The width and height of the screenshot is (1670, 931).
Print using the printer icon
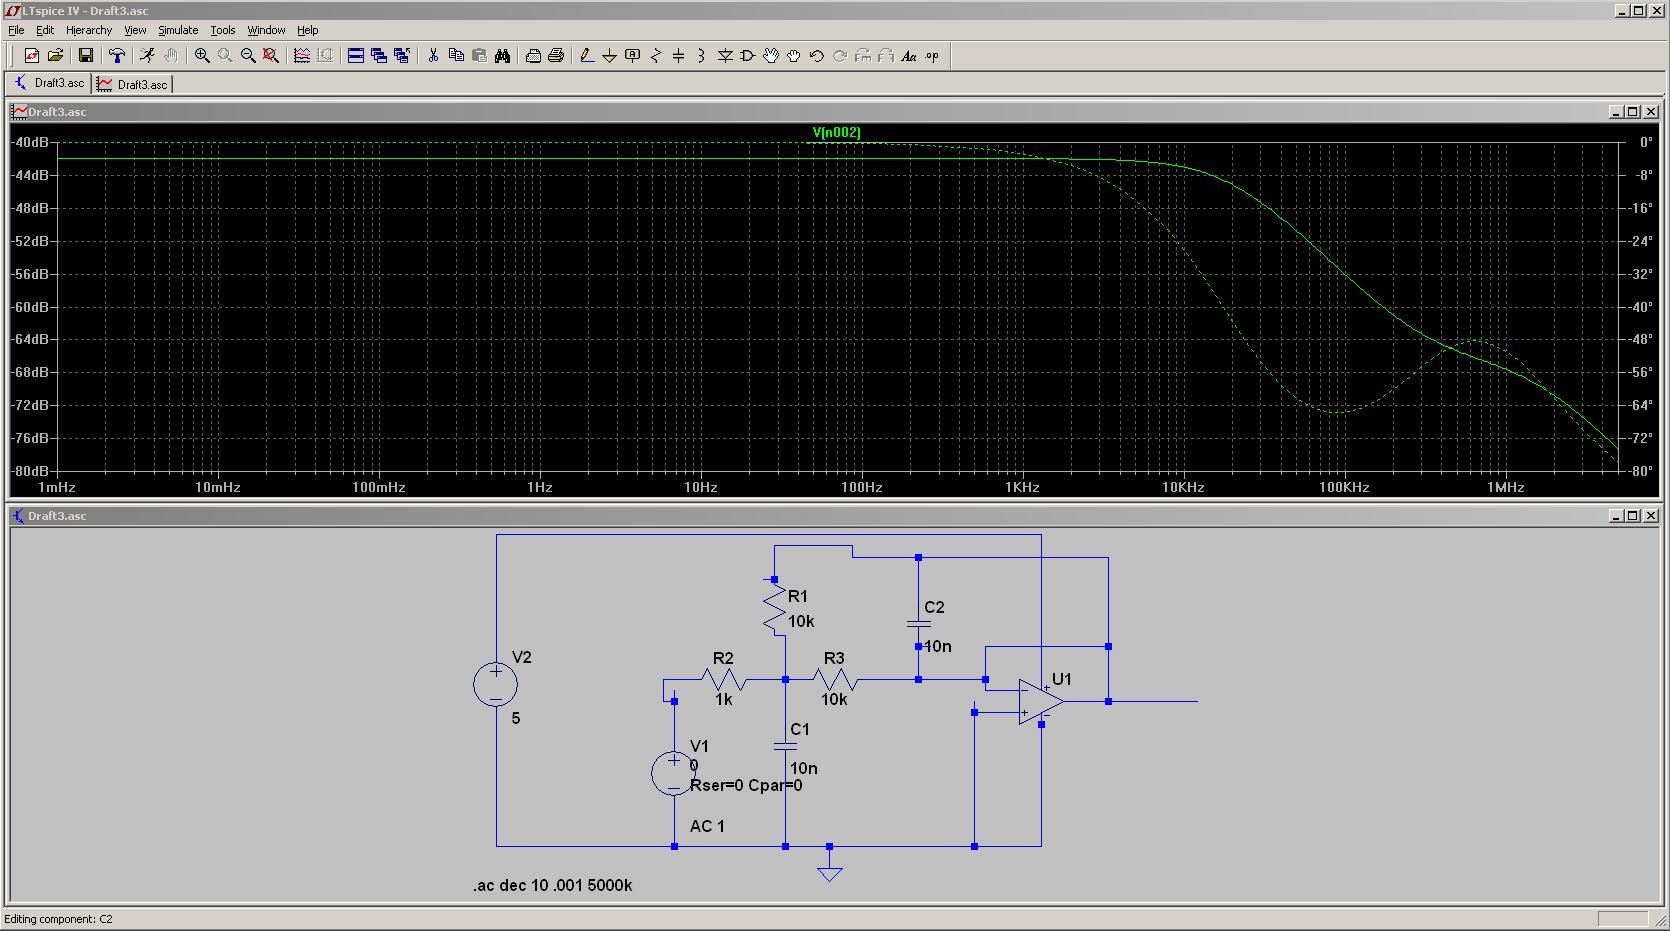click(556, 56)
